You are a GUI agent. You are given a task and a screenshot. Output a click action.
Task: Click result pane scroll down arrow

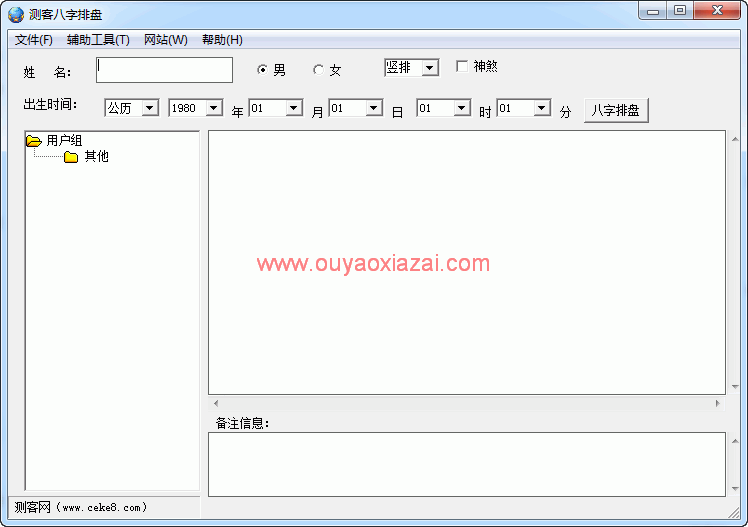click(x=735, y=387)
